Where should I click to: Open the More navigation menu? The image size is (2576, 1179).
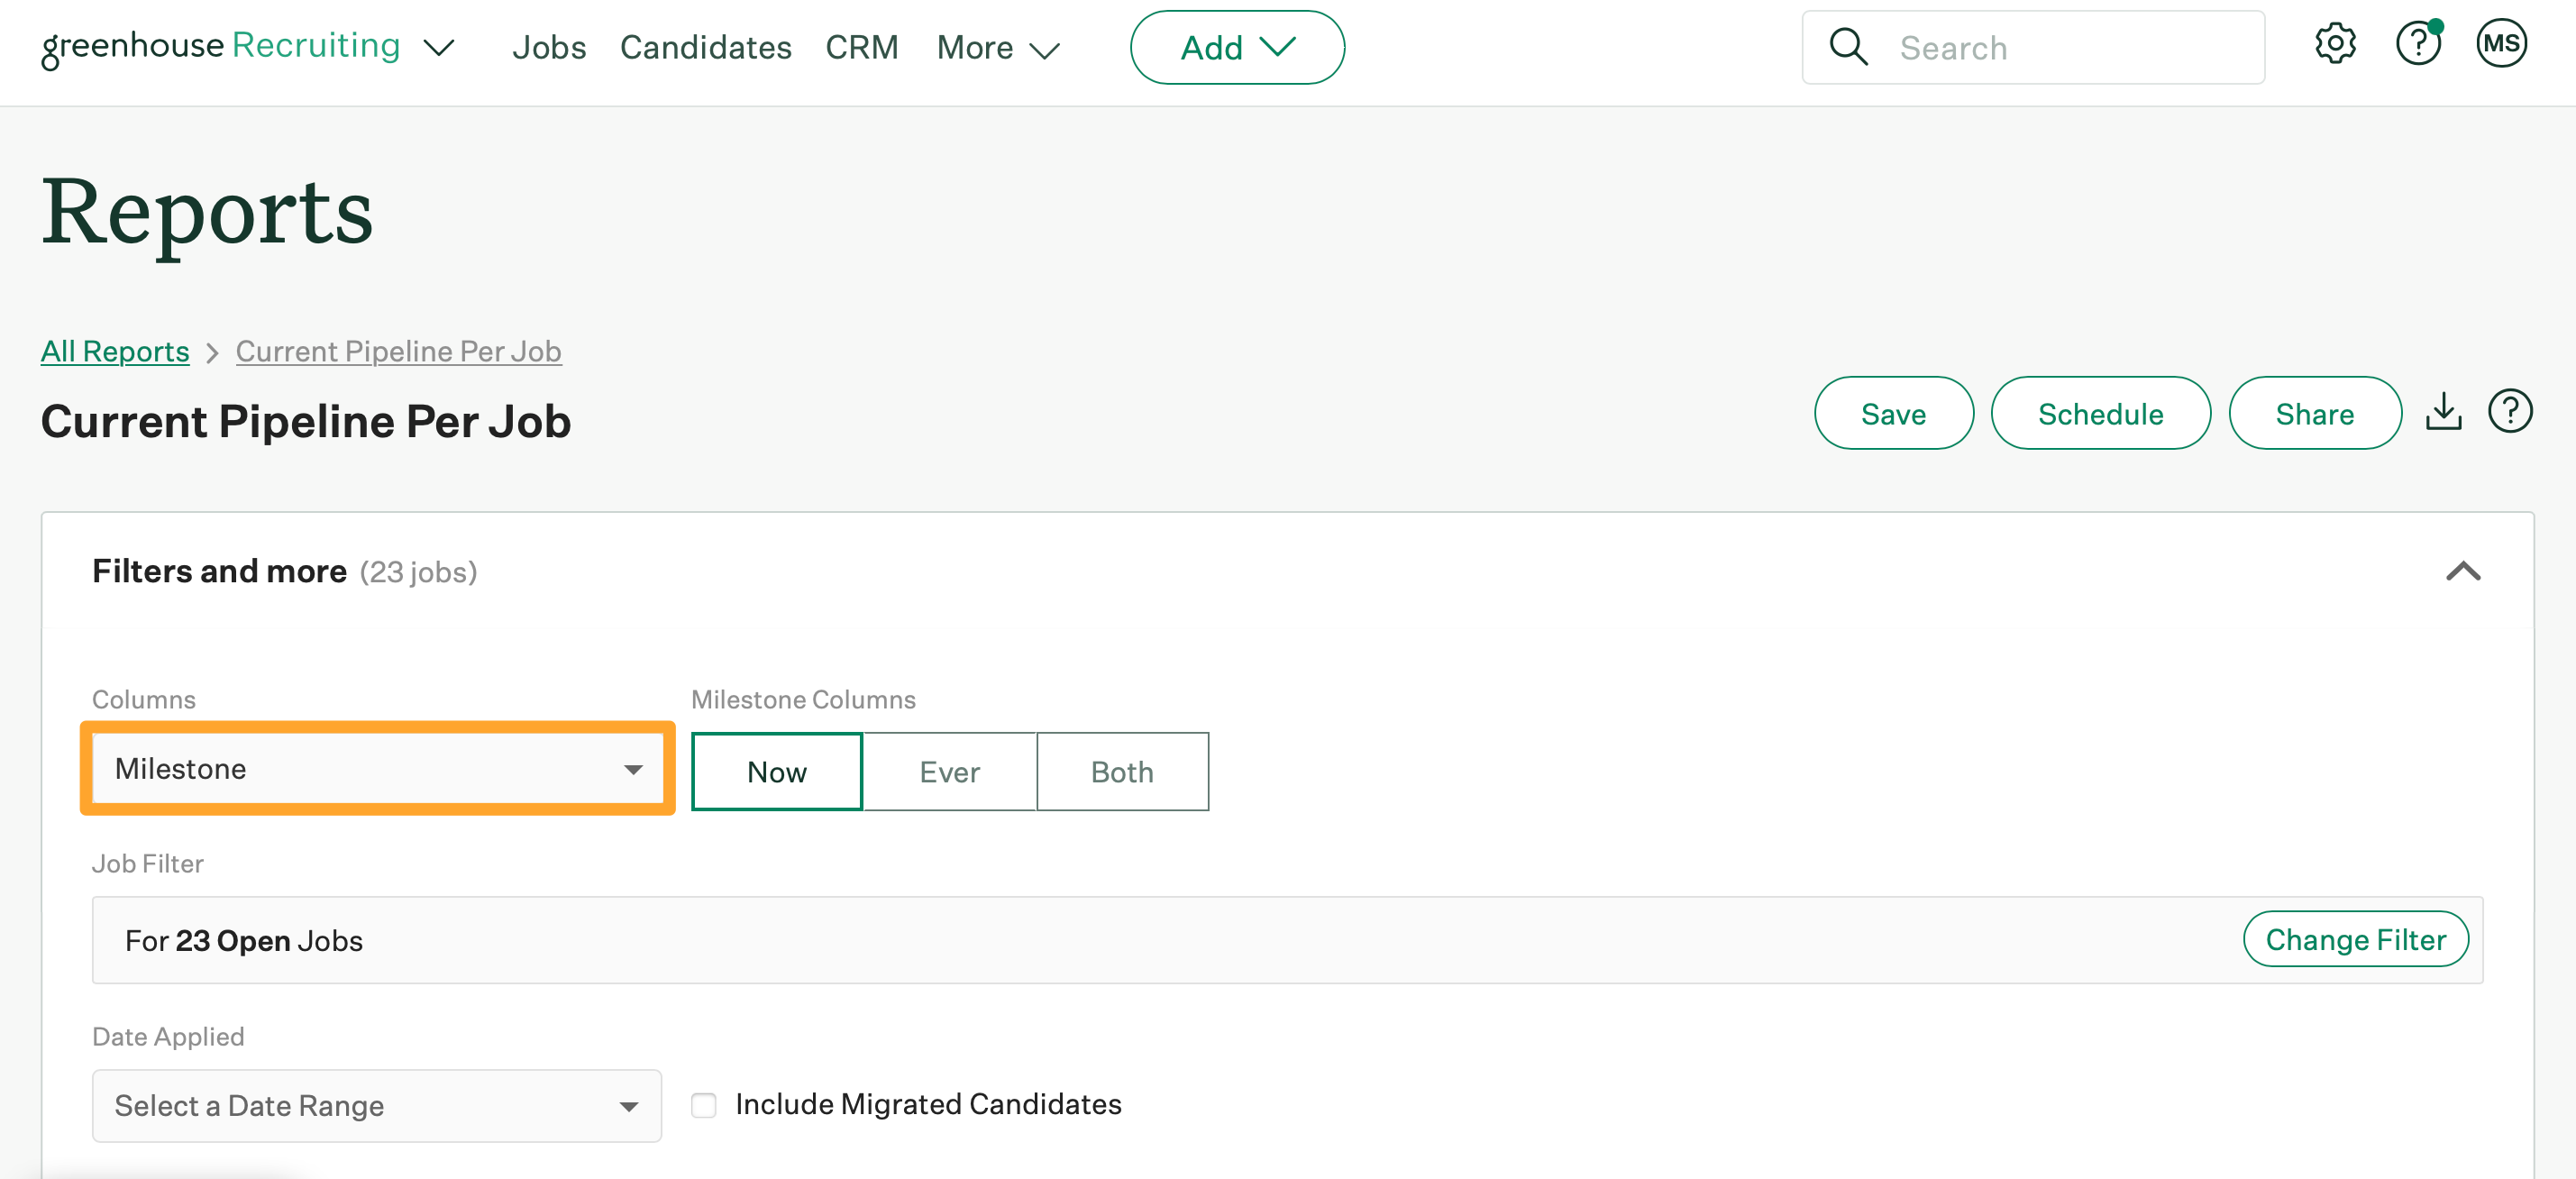point(997,47)
